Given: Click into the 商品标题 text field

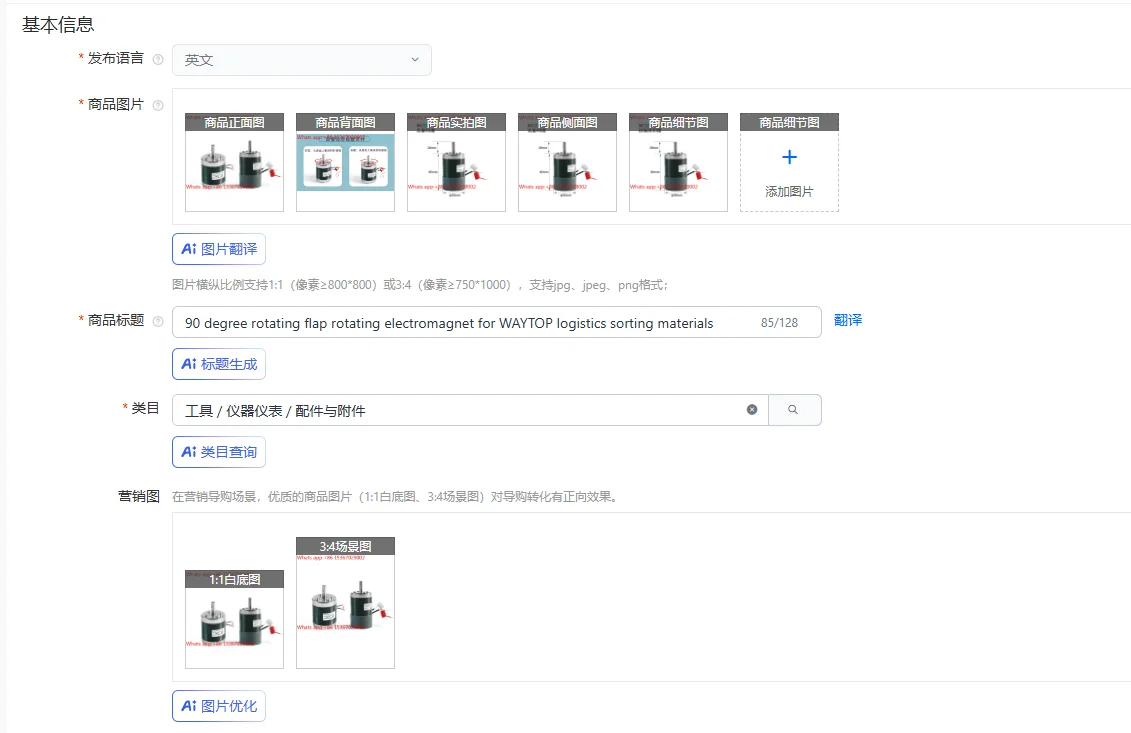Looking at the screenshot, I should 496,322.
